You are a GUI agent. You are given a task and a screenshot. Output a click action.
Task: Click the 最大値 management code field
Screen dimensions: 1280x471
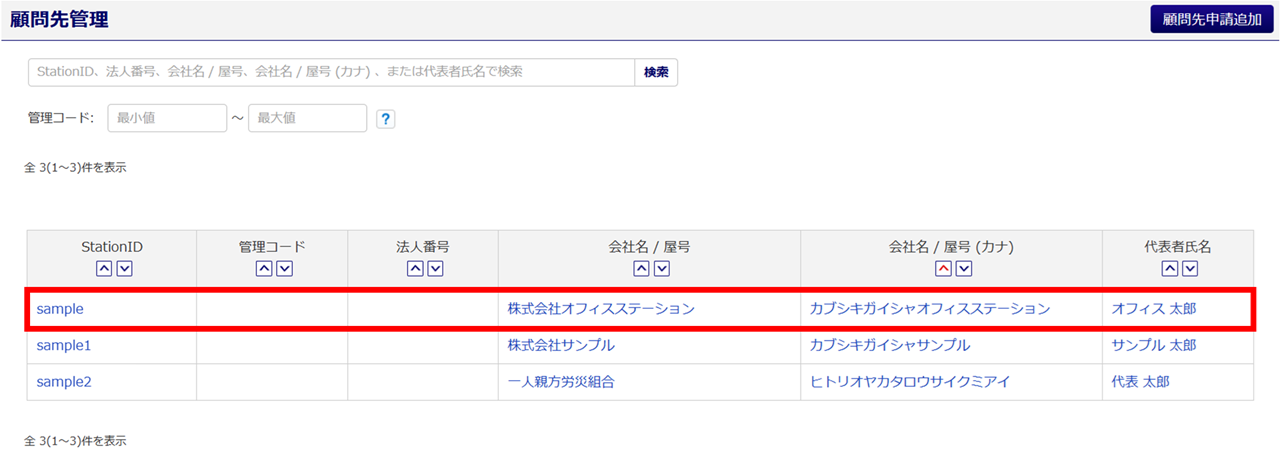coord(308,118)
